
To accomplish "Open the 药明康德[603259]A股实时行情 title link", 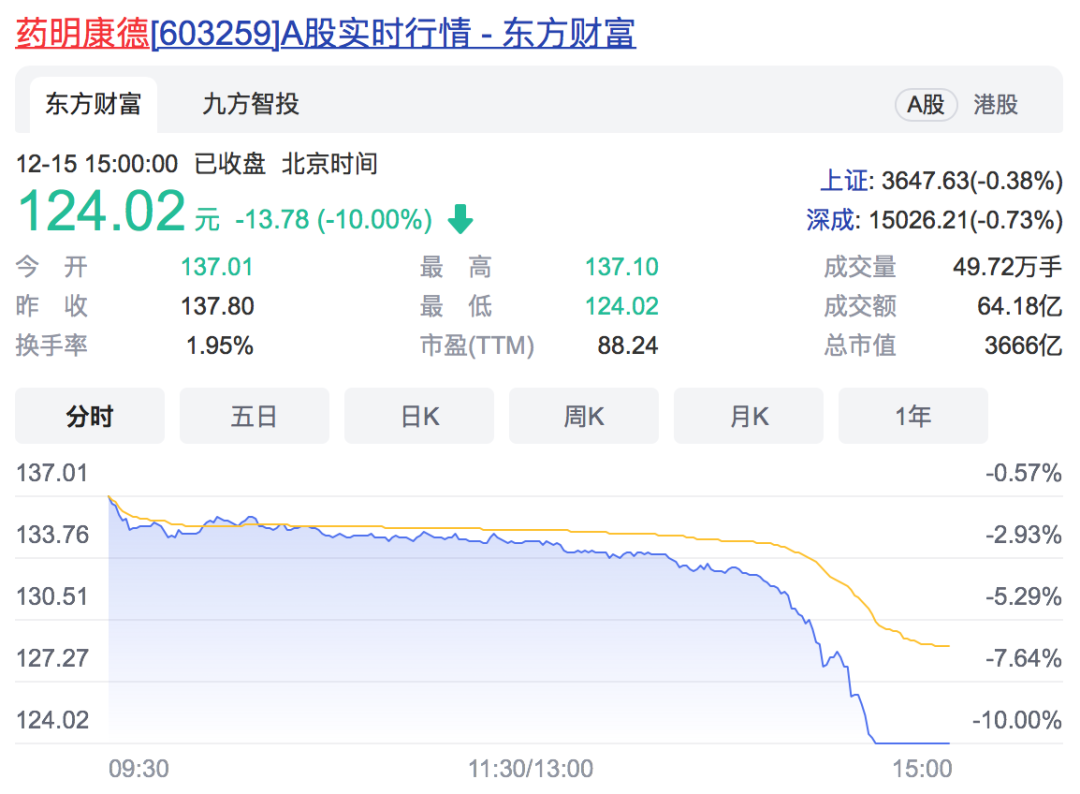I will coord(325,33).
